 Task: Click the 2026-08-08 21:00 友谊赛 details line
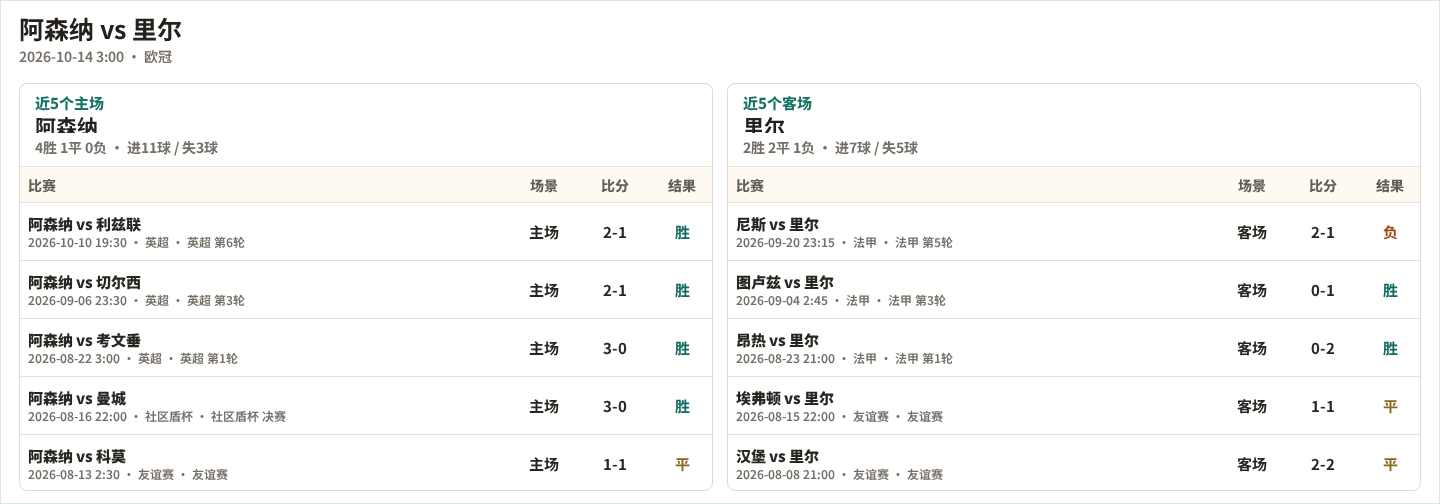pyautogui.click(x=839, y=475)
